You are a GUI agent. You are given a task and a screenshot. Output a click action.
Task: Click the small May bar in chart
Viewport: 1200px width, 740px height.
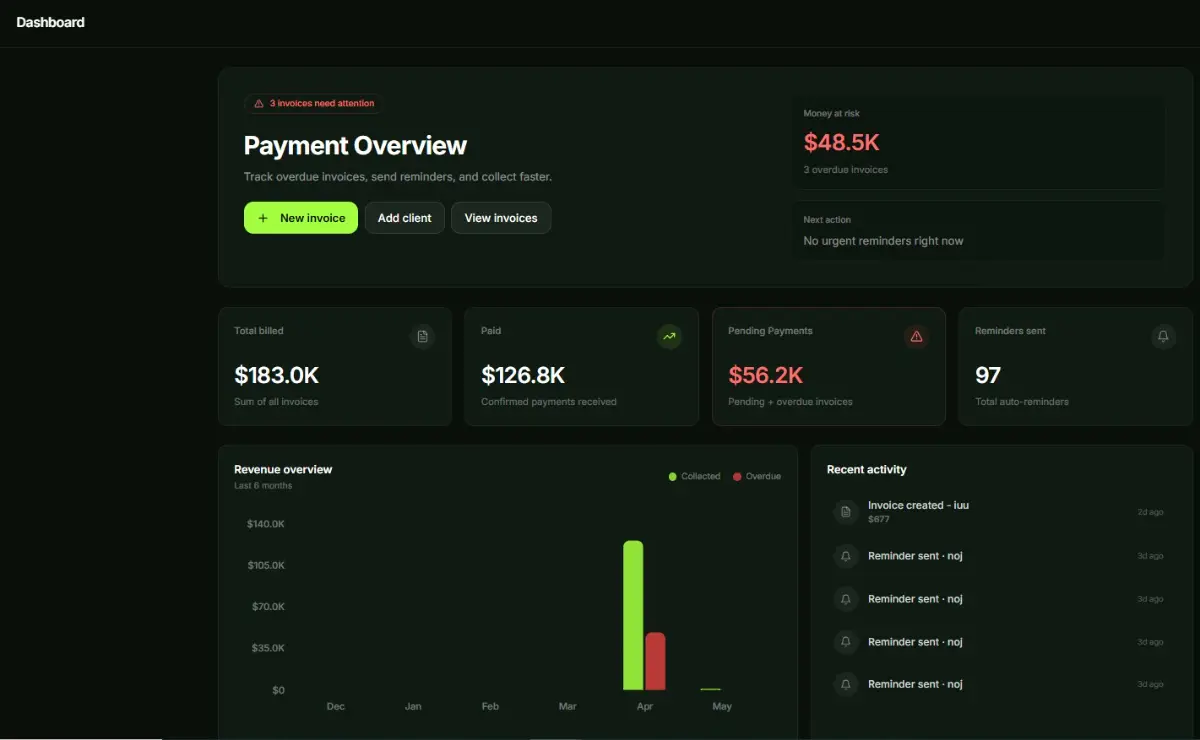coord(711,689)
